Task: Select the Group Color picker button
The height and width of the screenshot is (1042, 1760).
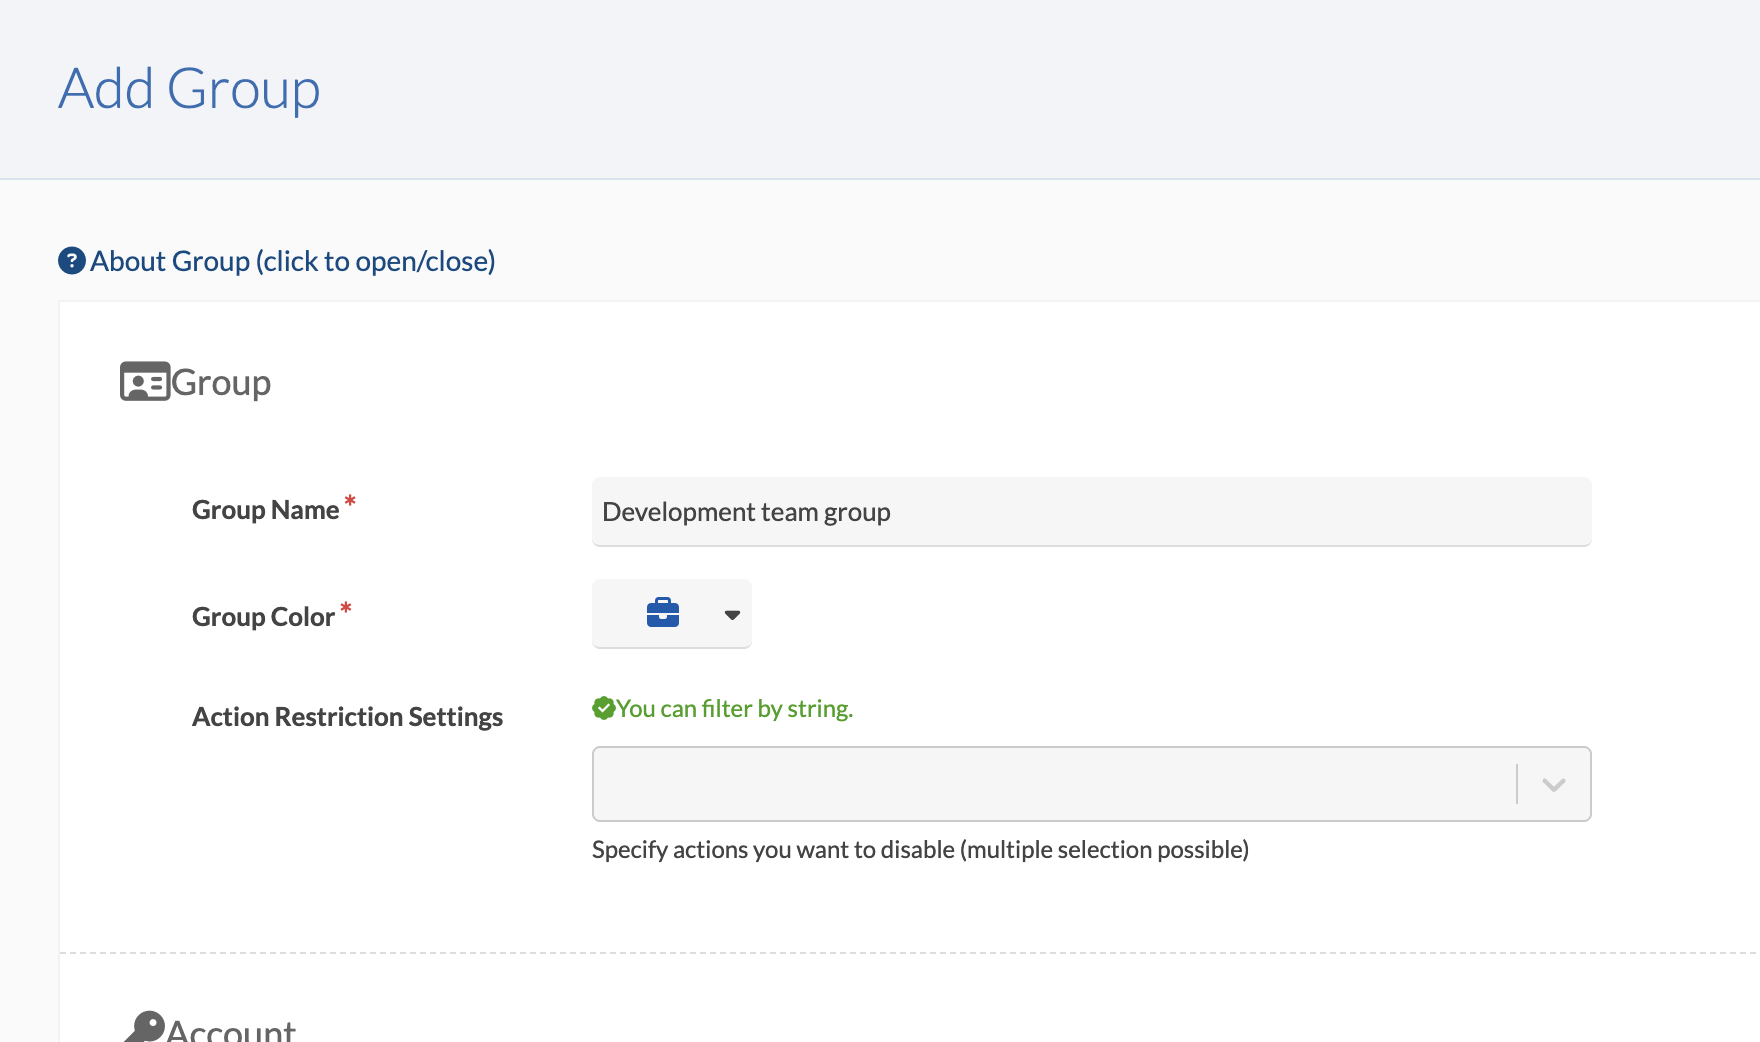Action: point(672,614)
